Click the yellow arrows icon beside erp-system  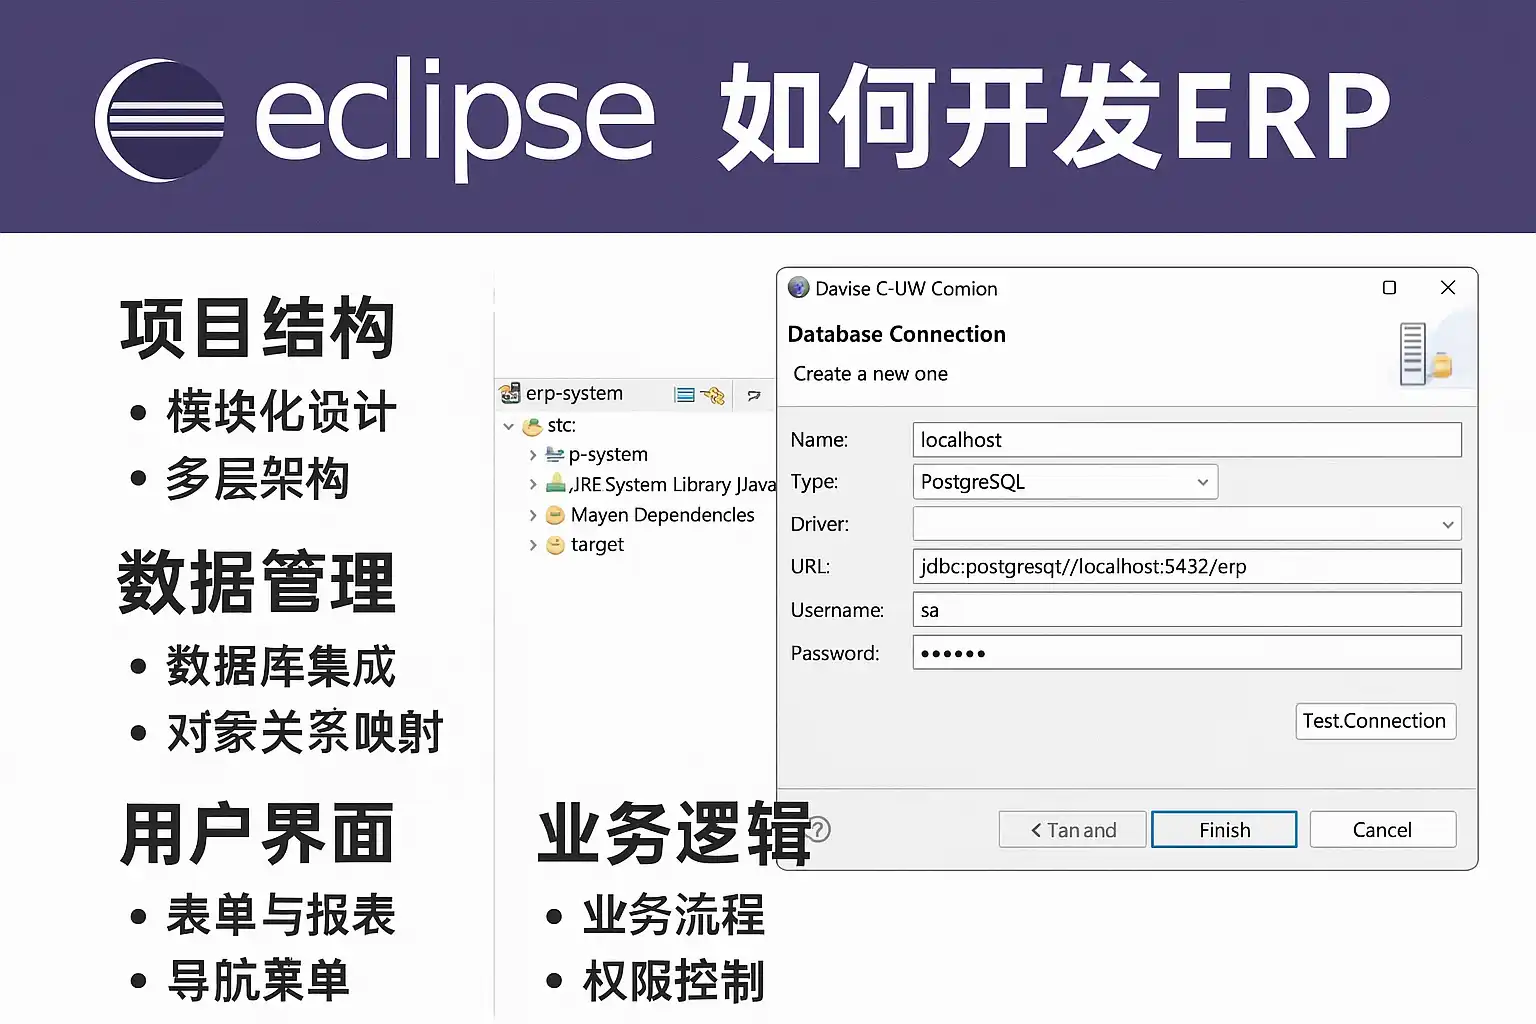[713, 395]
